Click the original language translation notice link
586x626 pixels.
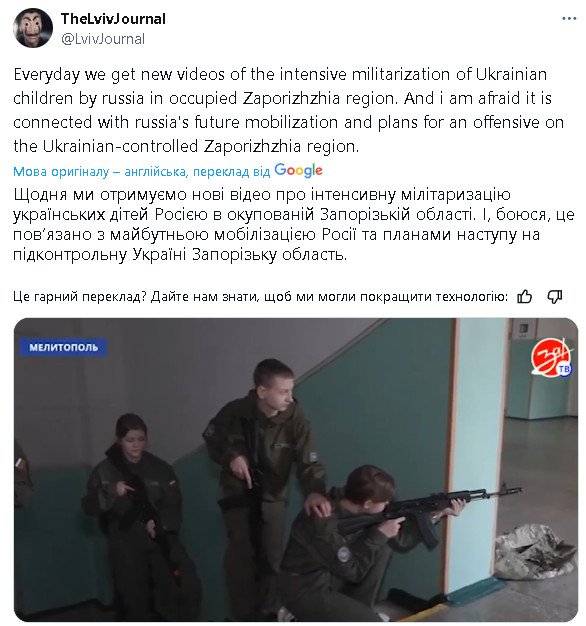coord(141,172)
